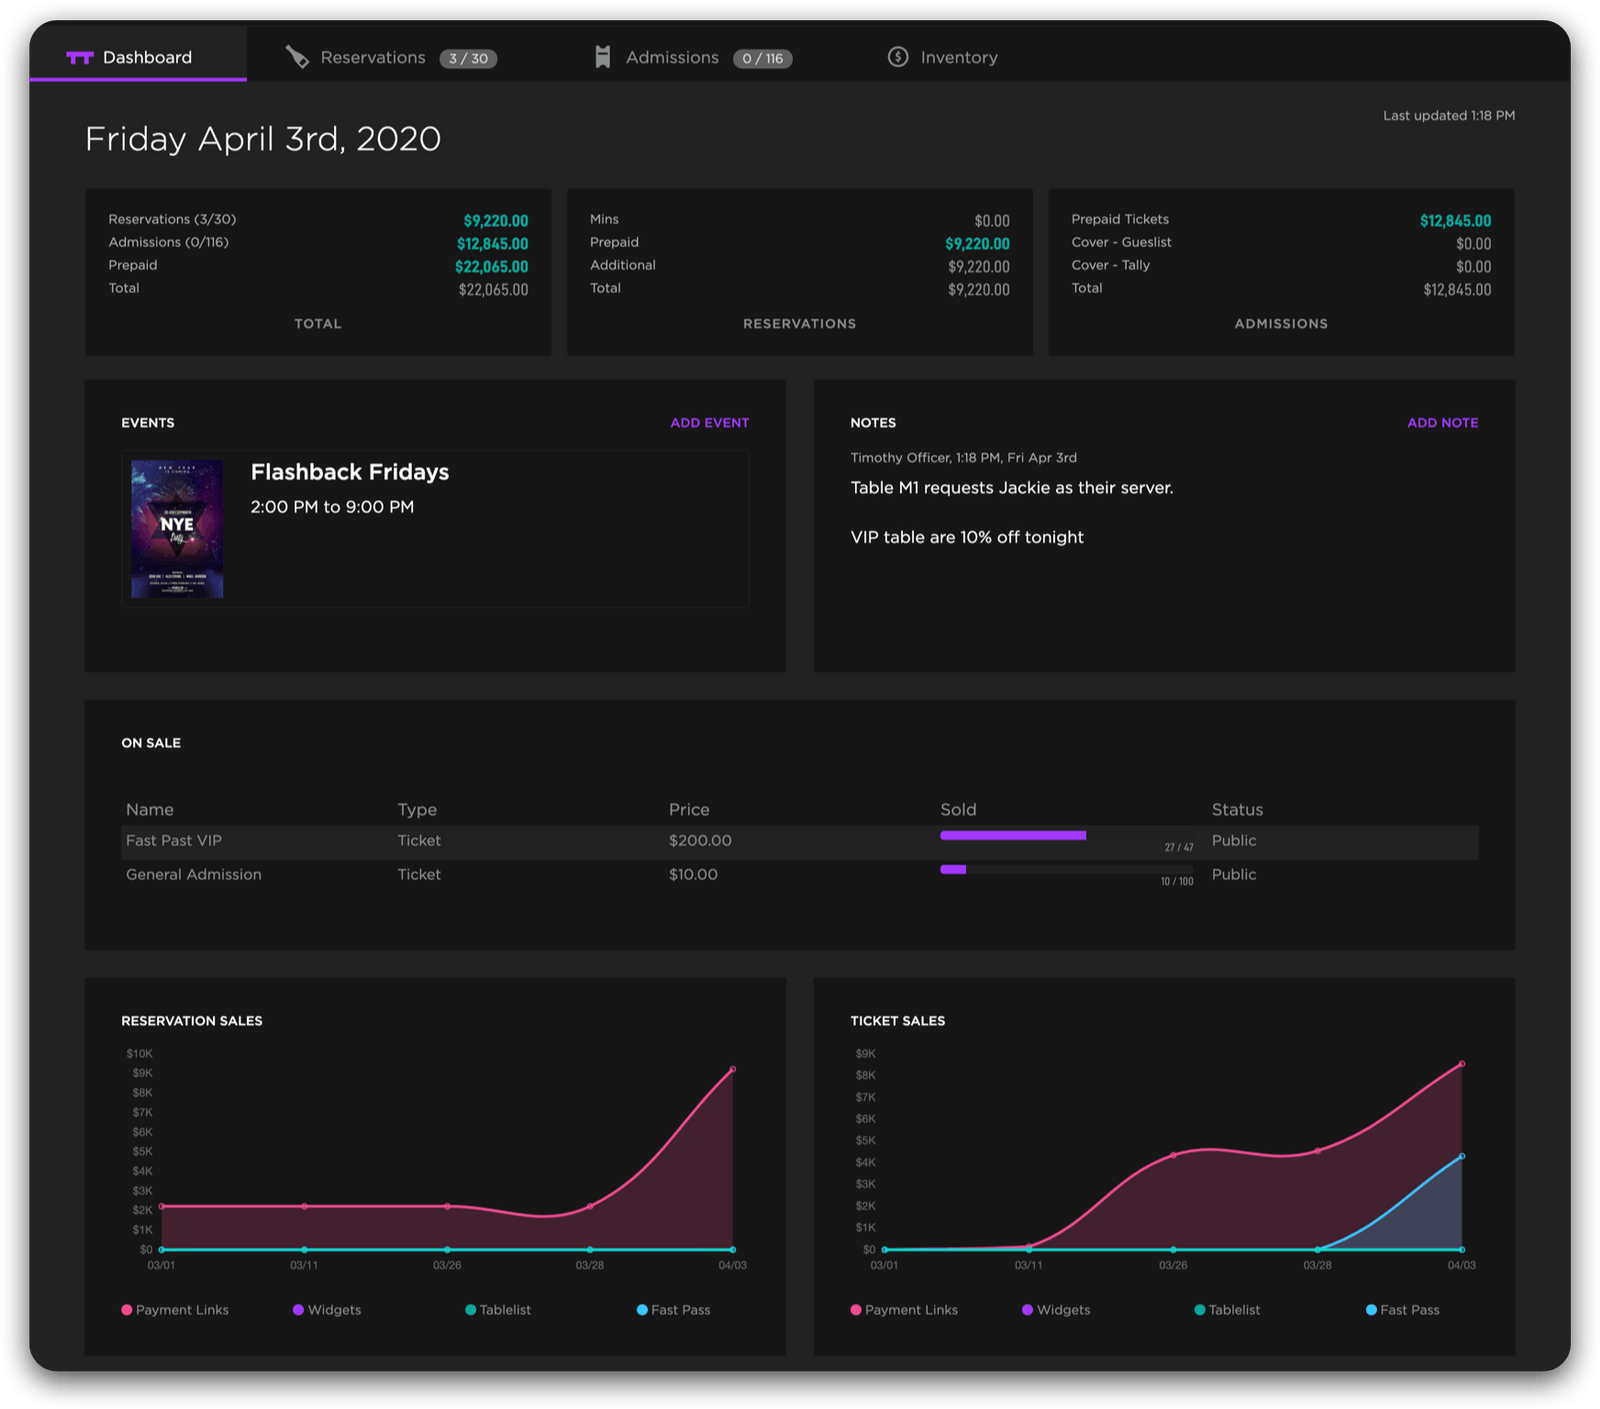Switch to the Reservations tab
Screen dimensions: 1600x1409
point(372,57)
